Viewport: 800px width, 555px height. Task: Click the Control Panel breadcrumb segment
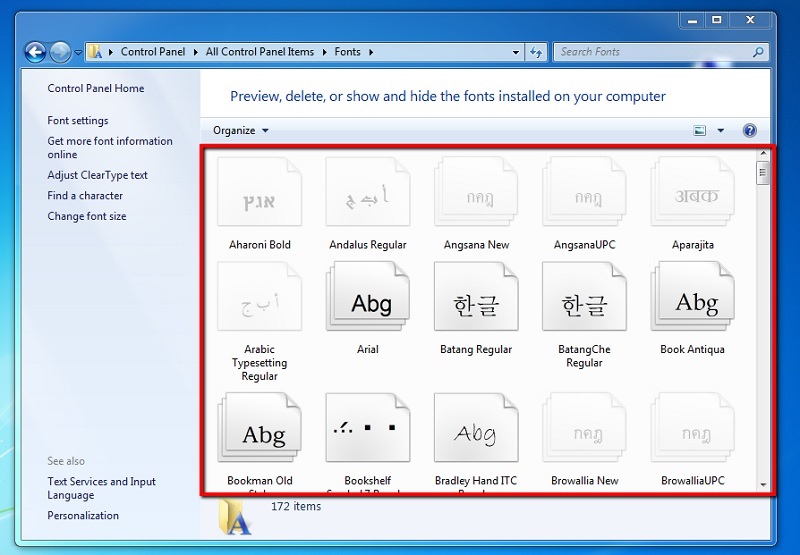[152, 52]
